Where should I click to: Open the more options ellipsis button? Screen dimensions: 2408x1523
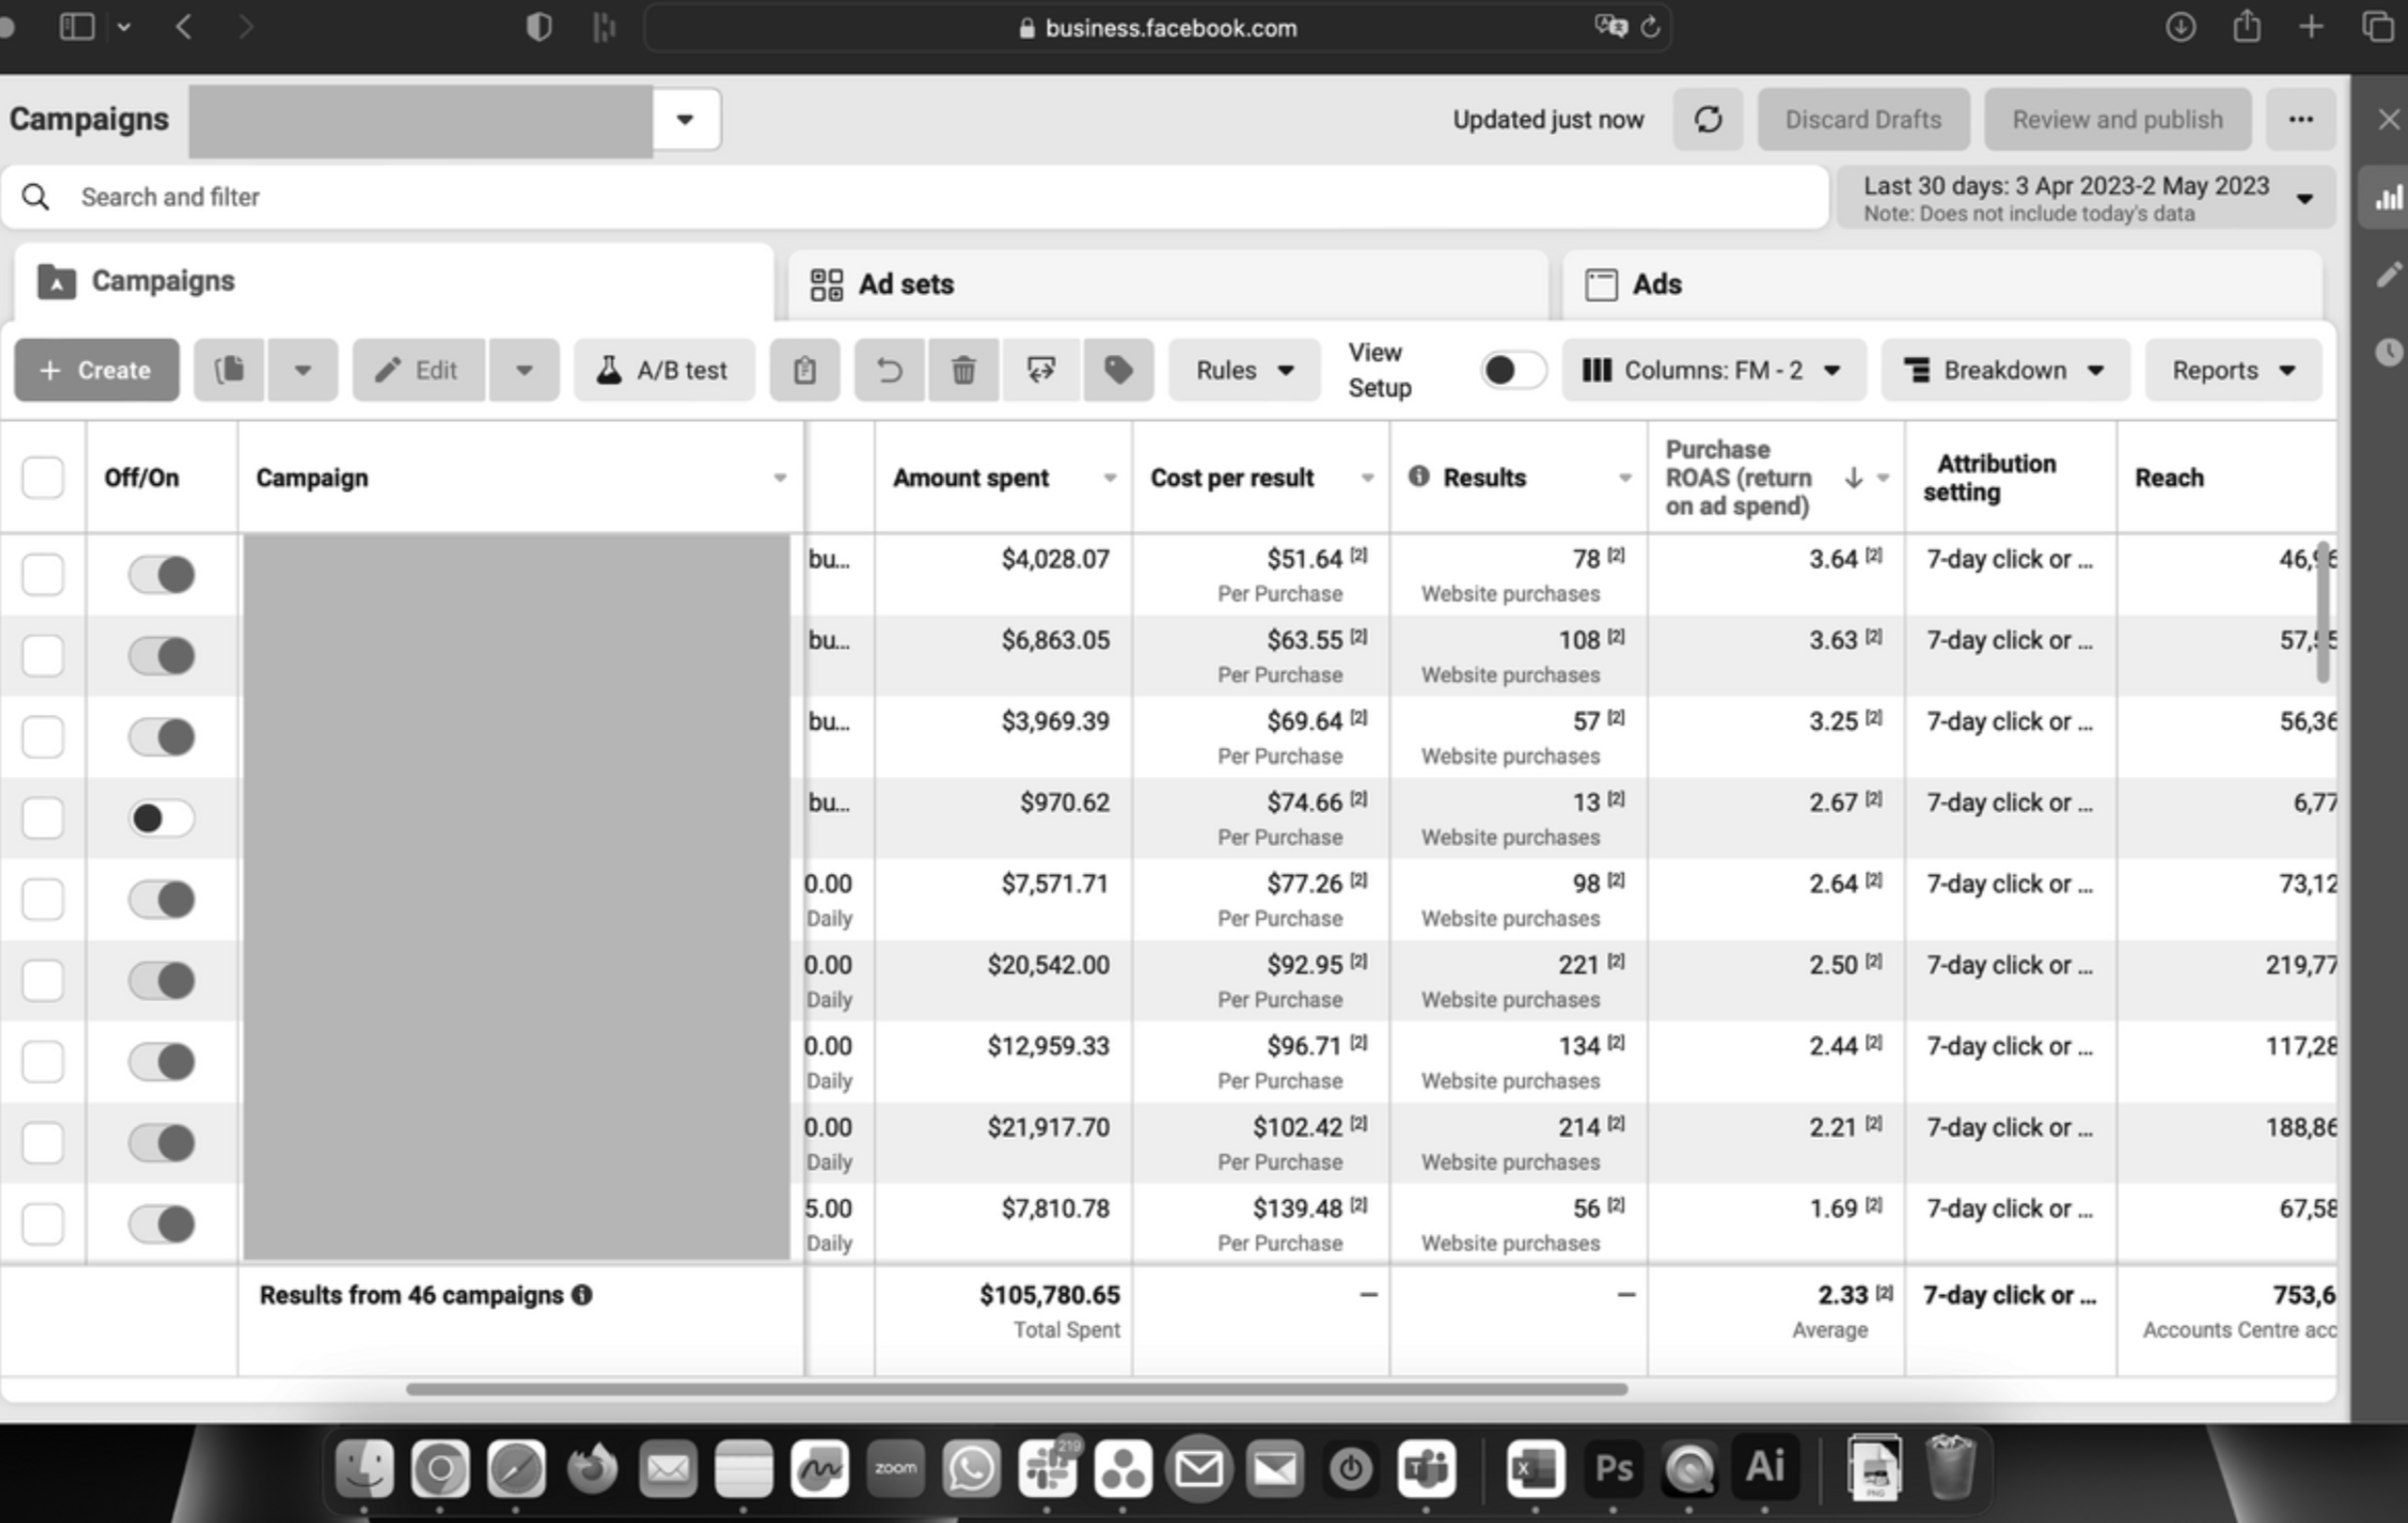point(2300,120)
